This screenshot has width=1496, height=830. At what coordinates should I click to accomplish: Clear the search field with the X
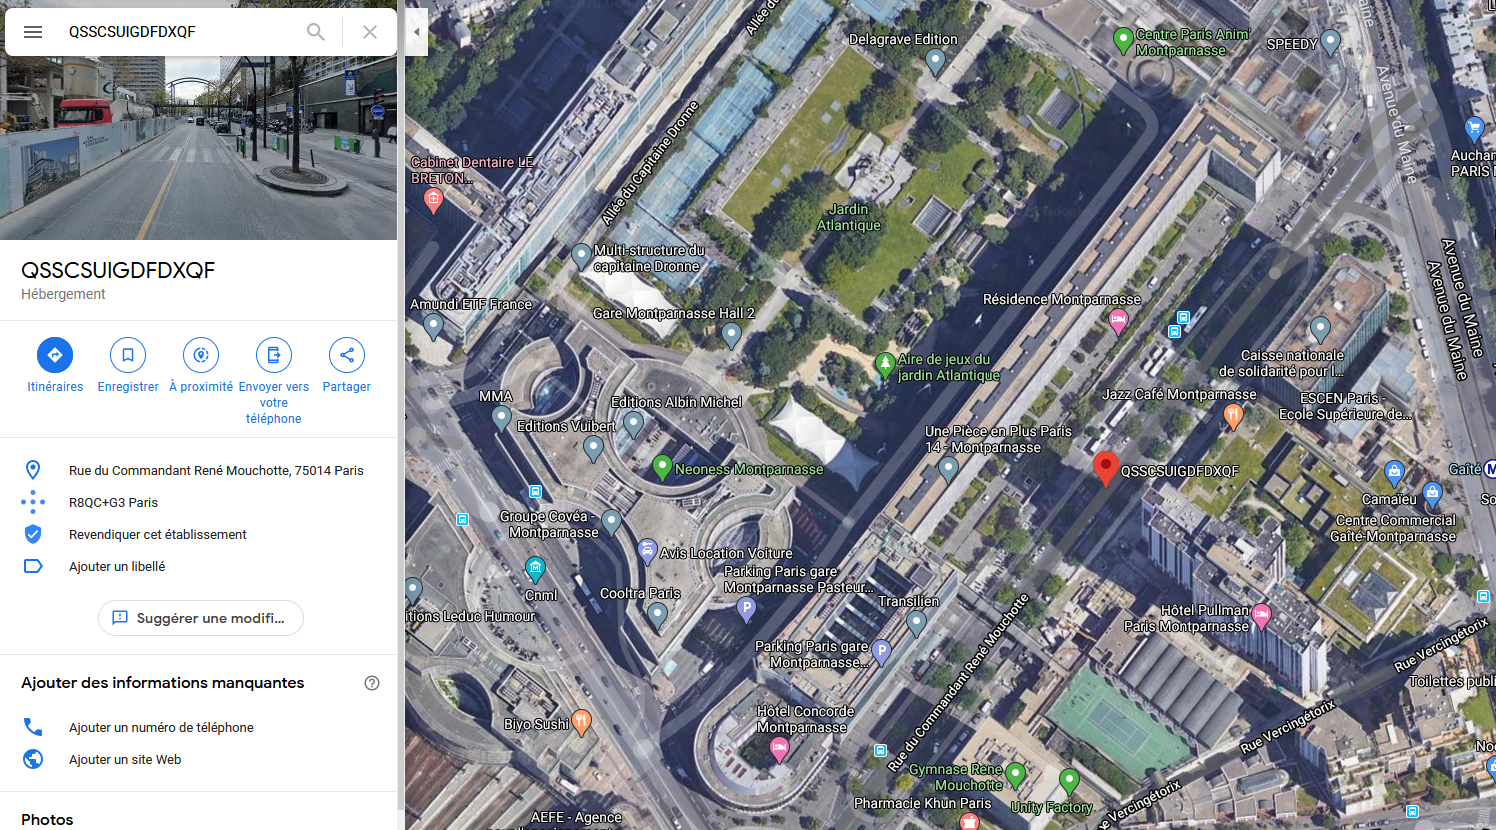370,32
